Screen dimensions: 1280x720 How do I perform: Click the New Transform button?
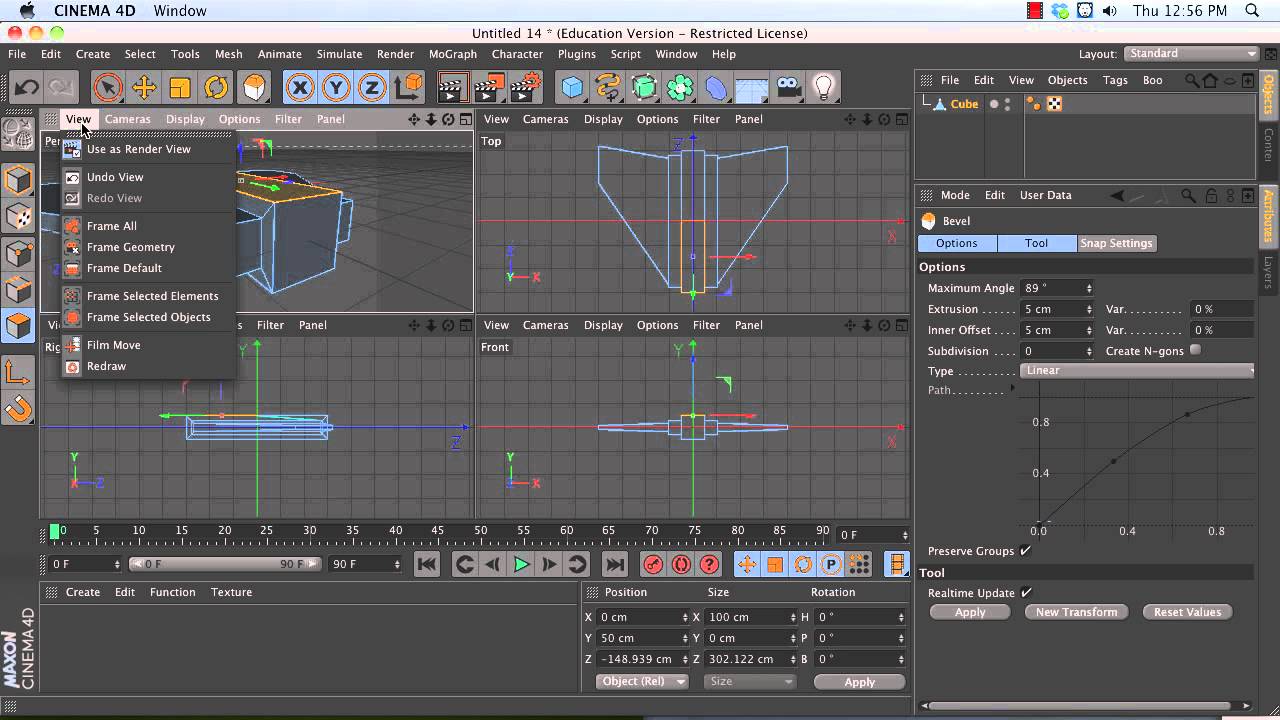click(1076, 612)
